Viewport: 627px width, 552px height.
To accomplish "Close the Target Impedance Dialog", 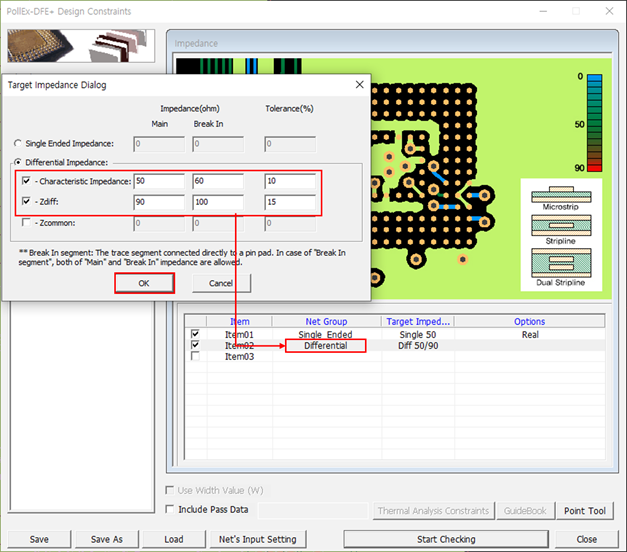I will (x=359, y=85).
